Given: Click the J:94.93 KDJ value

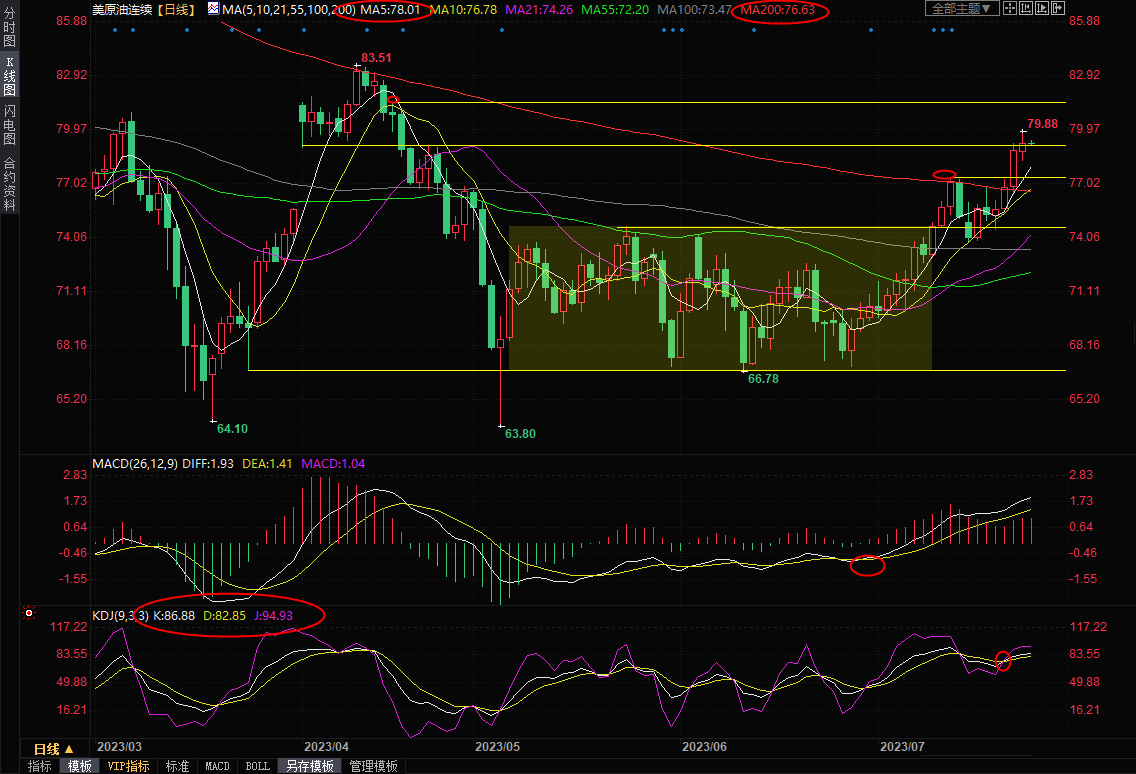Looking at the screenshot, I should click(x=273, y=615).
